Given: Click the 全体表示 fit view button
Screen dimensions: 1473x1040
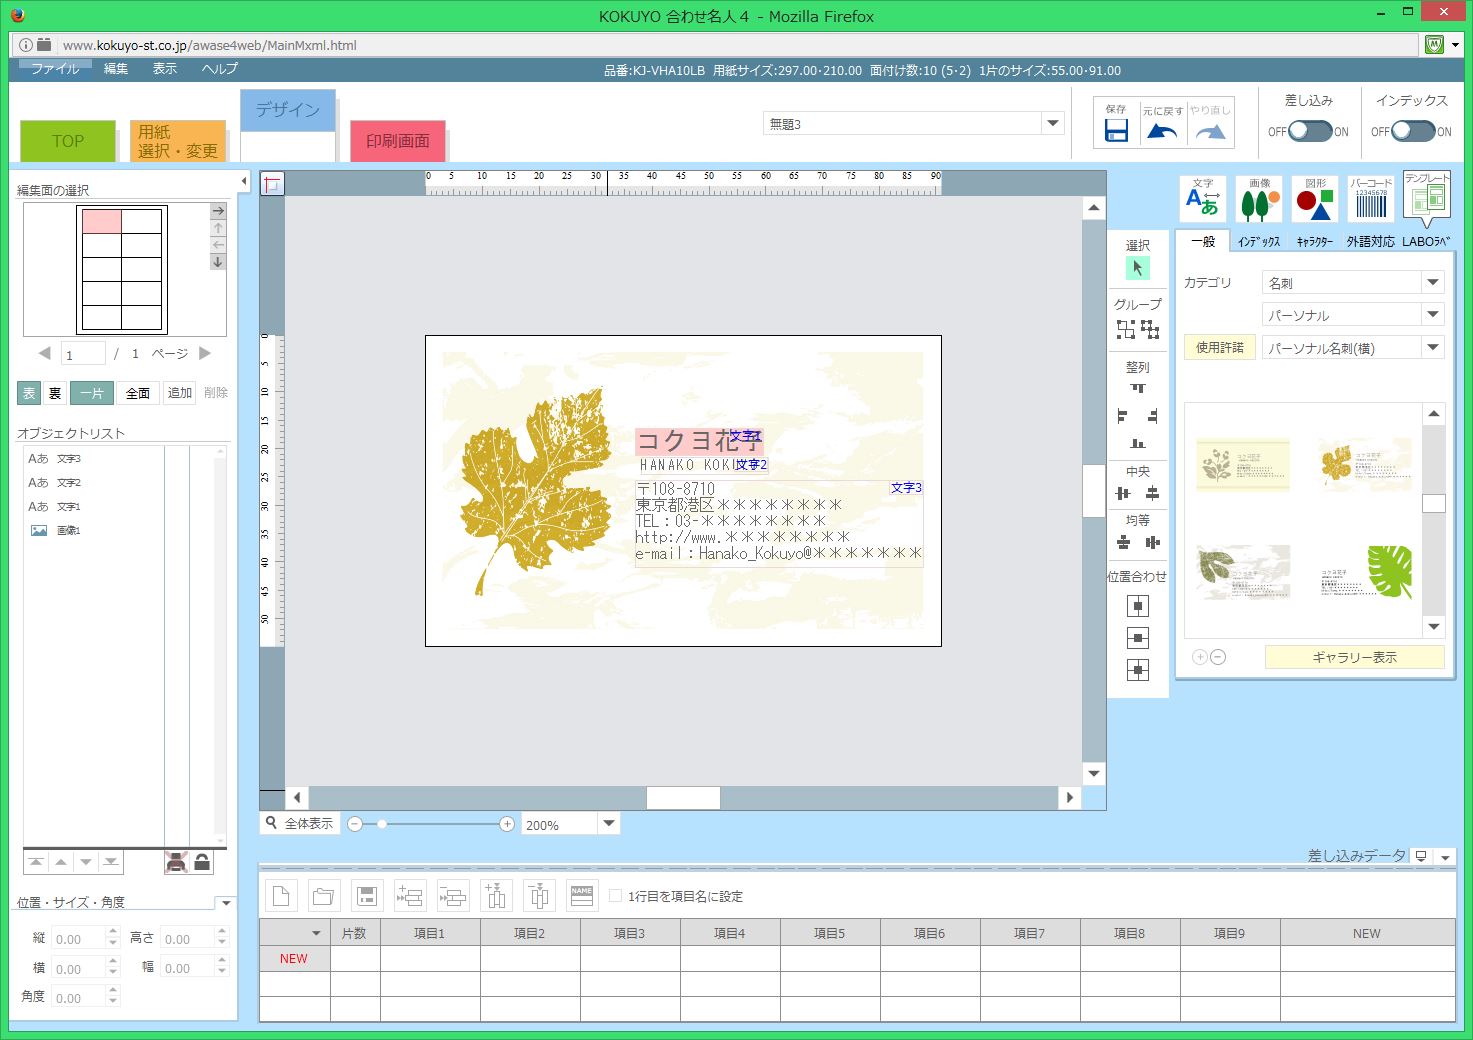Looking at the screenshot, I should tap(299, 823).
